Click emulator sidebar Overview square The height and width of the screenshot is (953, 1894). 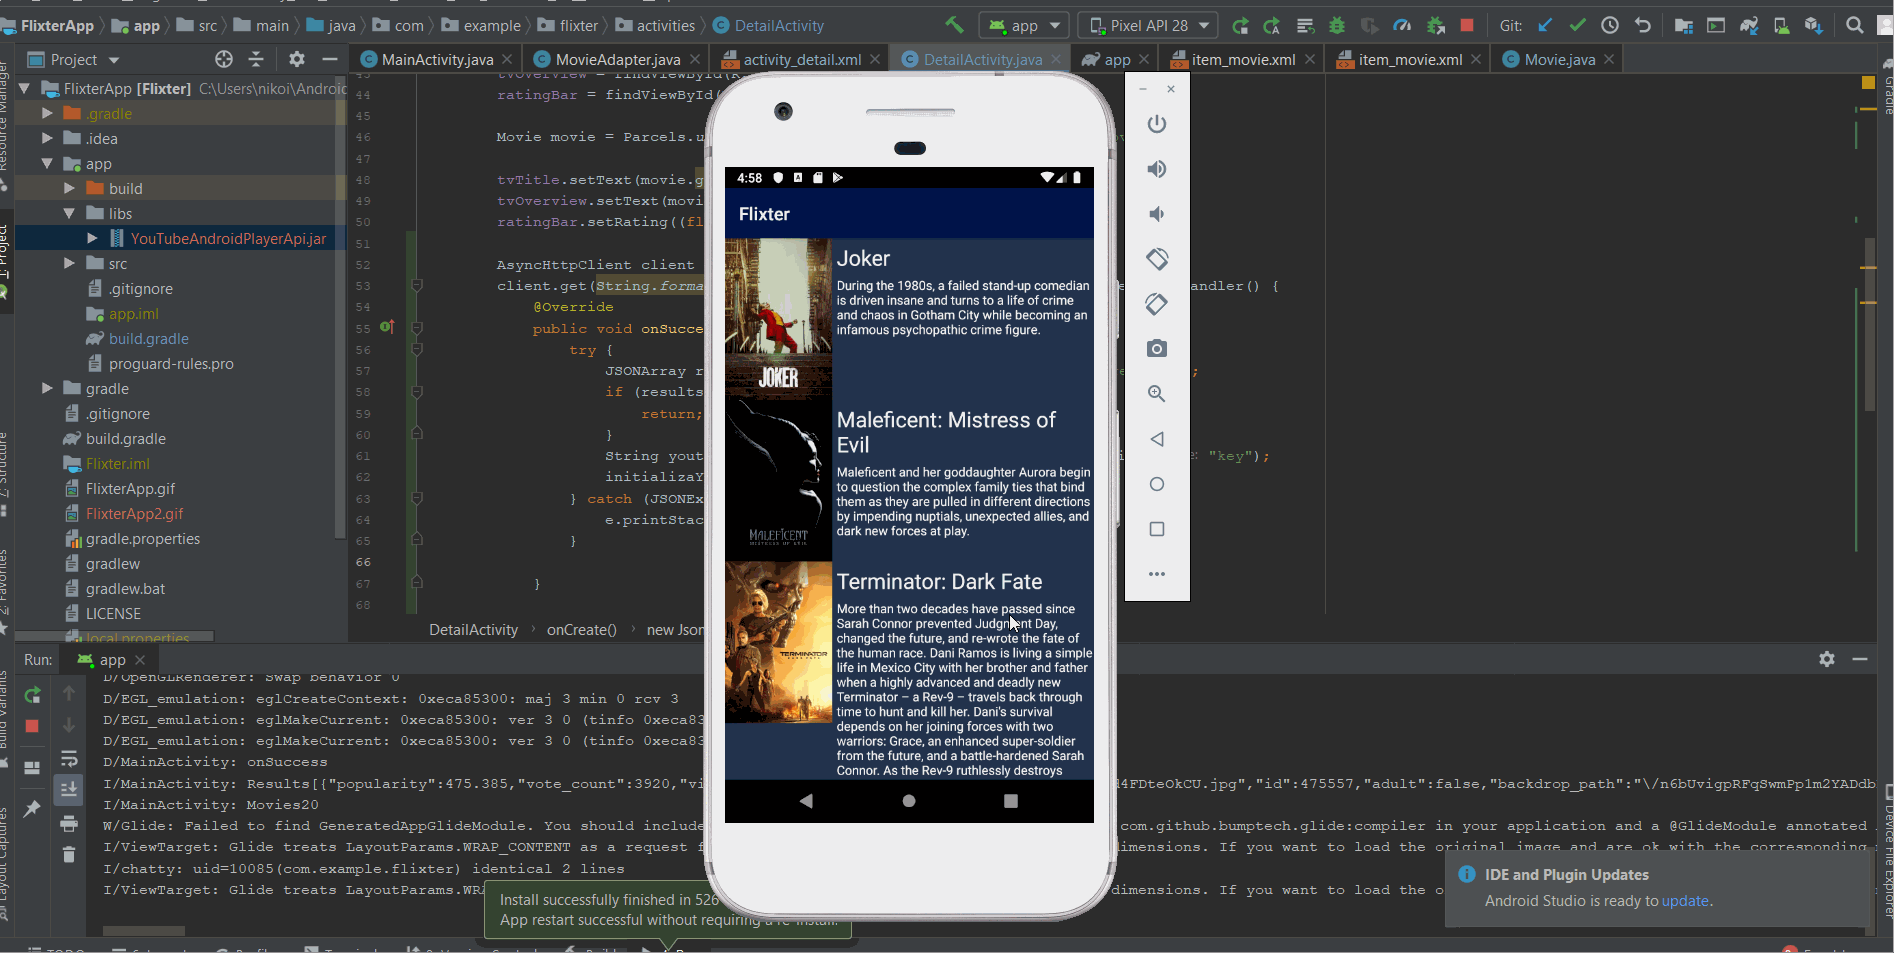(x=1157, y=529)
